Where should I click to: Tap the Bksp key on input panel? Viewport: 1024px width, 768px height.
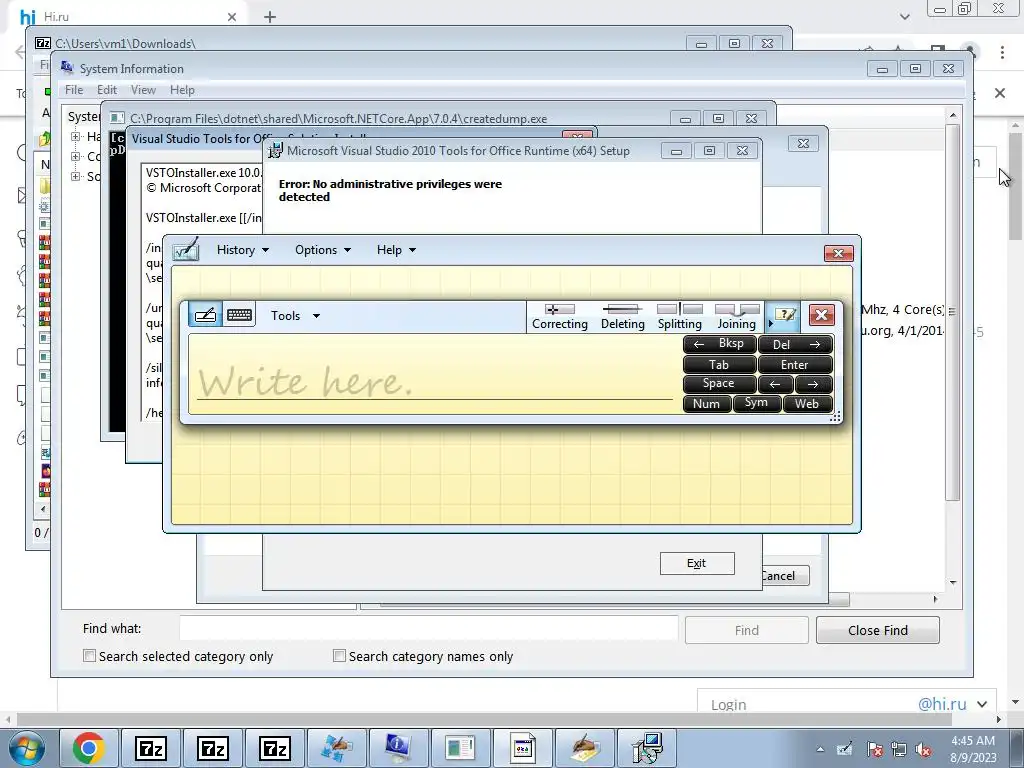720,344
